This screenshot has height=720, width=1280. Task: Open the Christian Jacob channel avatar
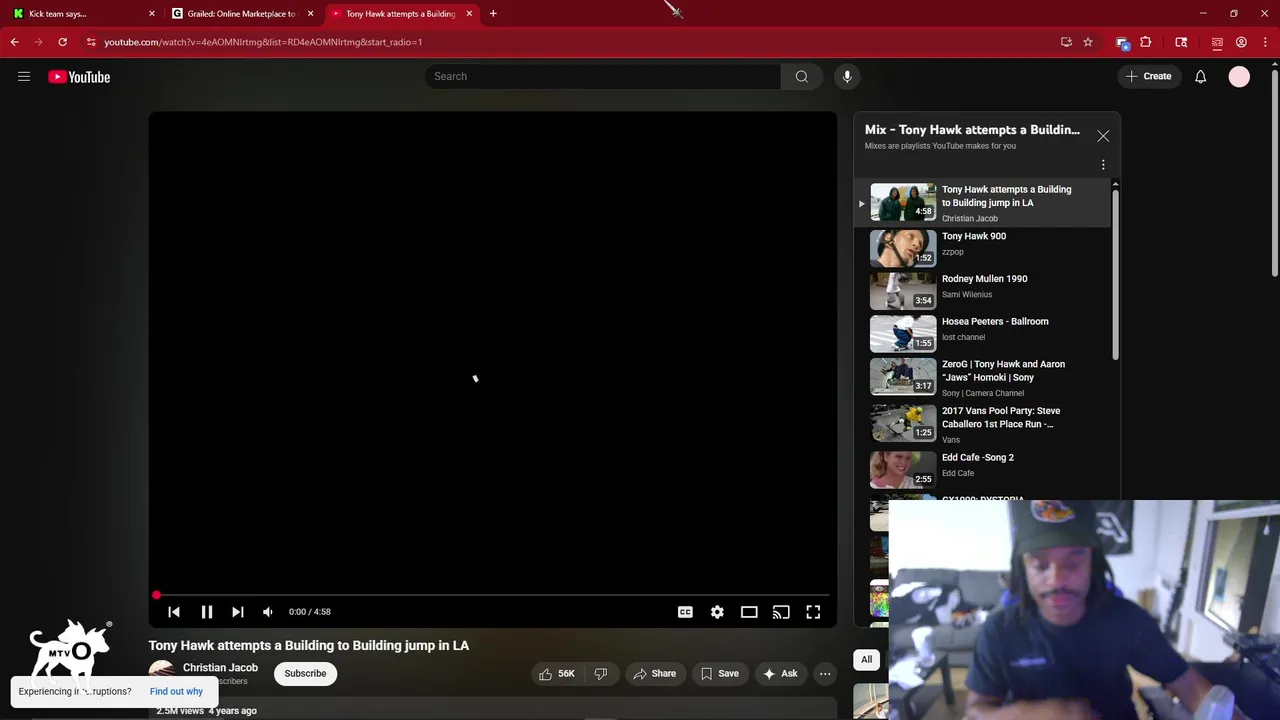(x=161, y=674)
